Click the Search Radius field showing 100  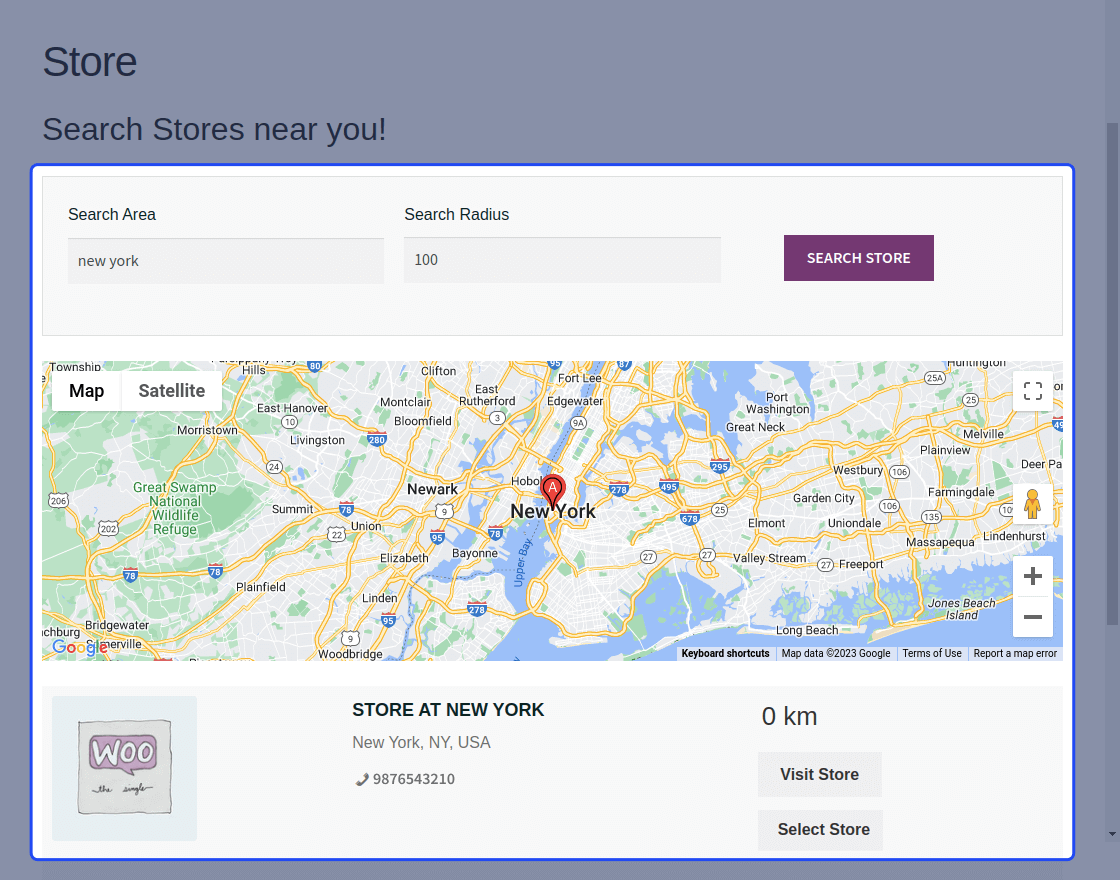click(562, 260)
